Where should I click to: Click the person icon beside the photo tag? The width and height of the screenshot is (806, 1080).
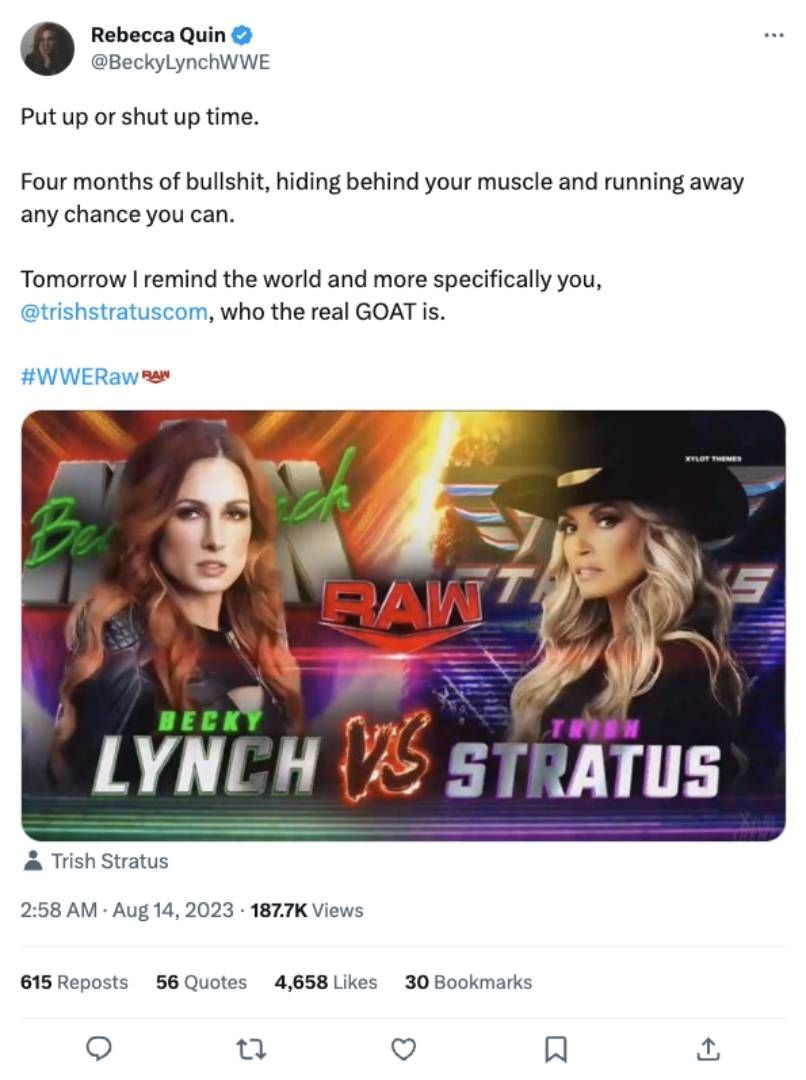tap(32, 860)
